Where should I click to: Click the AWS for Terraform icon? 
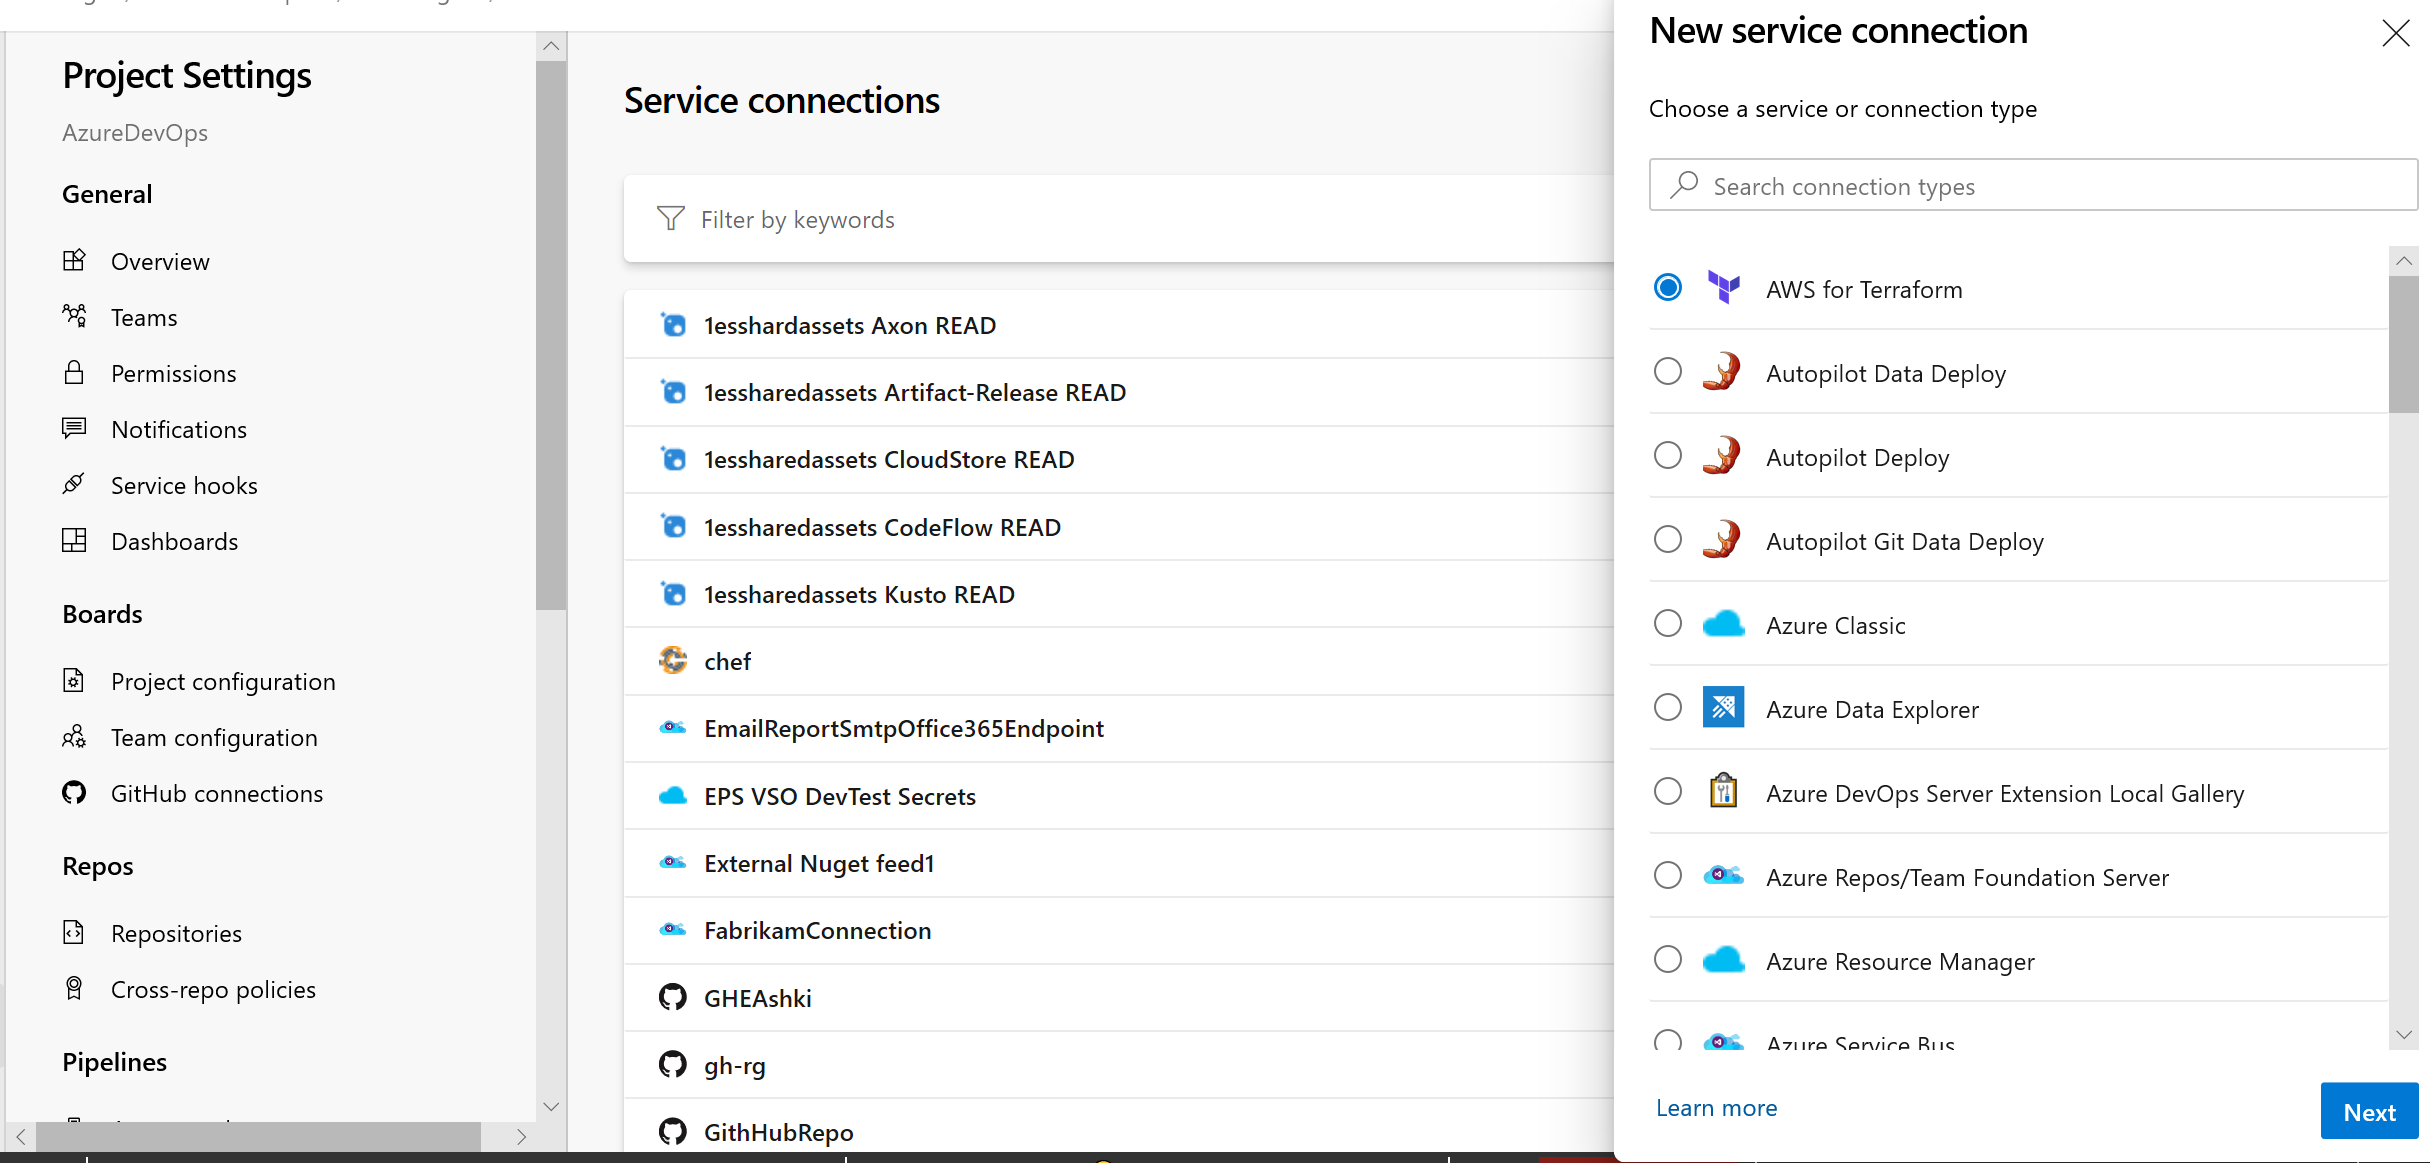pyautogui.click(x=1723, y=288)
